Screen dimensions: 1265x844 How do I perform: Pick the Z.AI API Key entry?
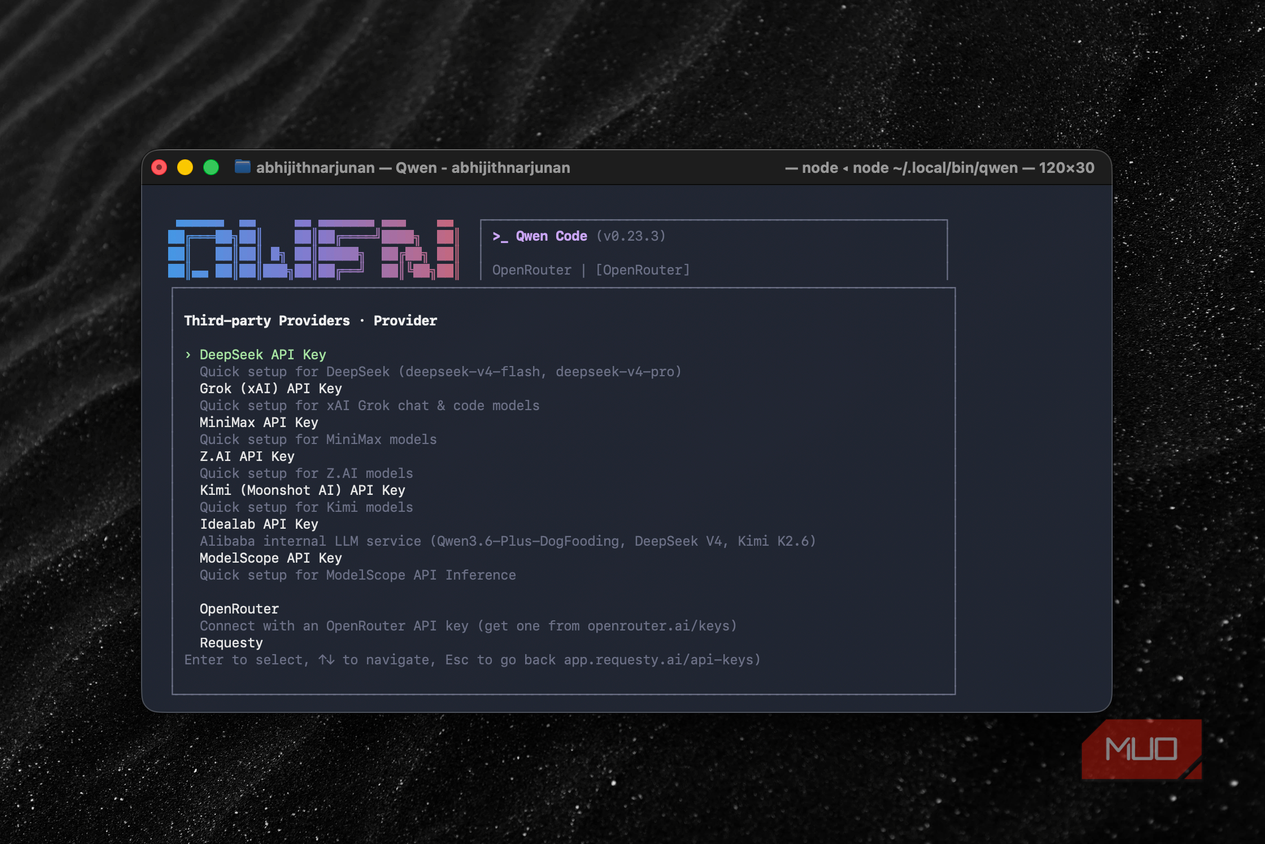(247, 456)
